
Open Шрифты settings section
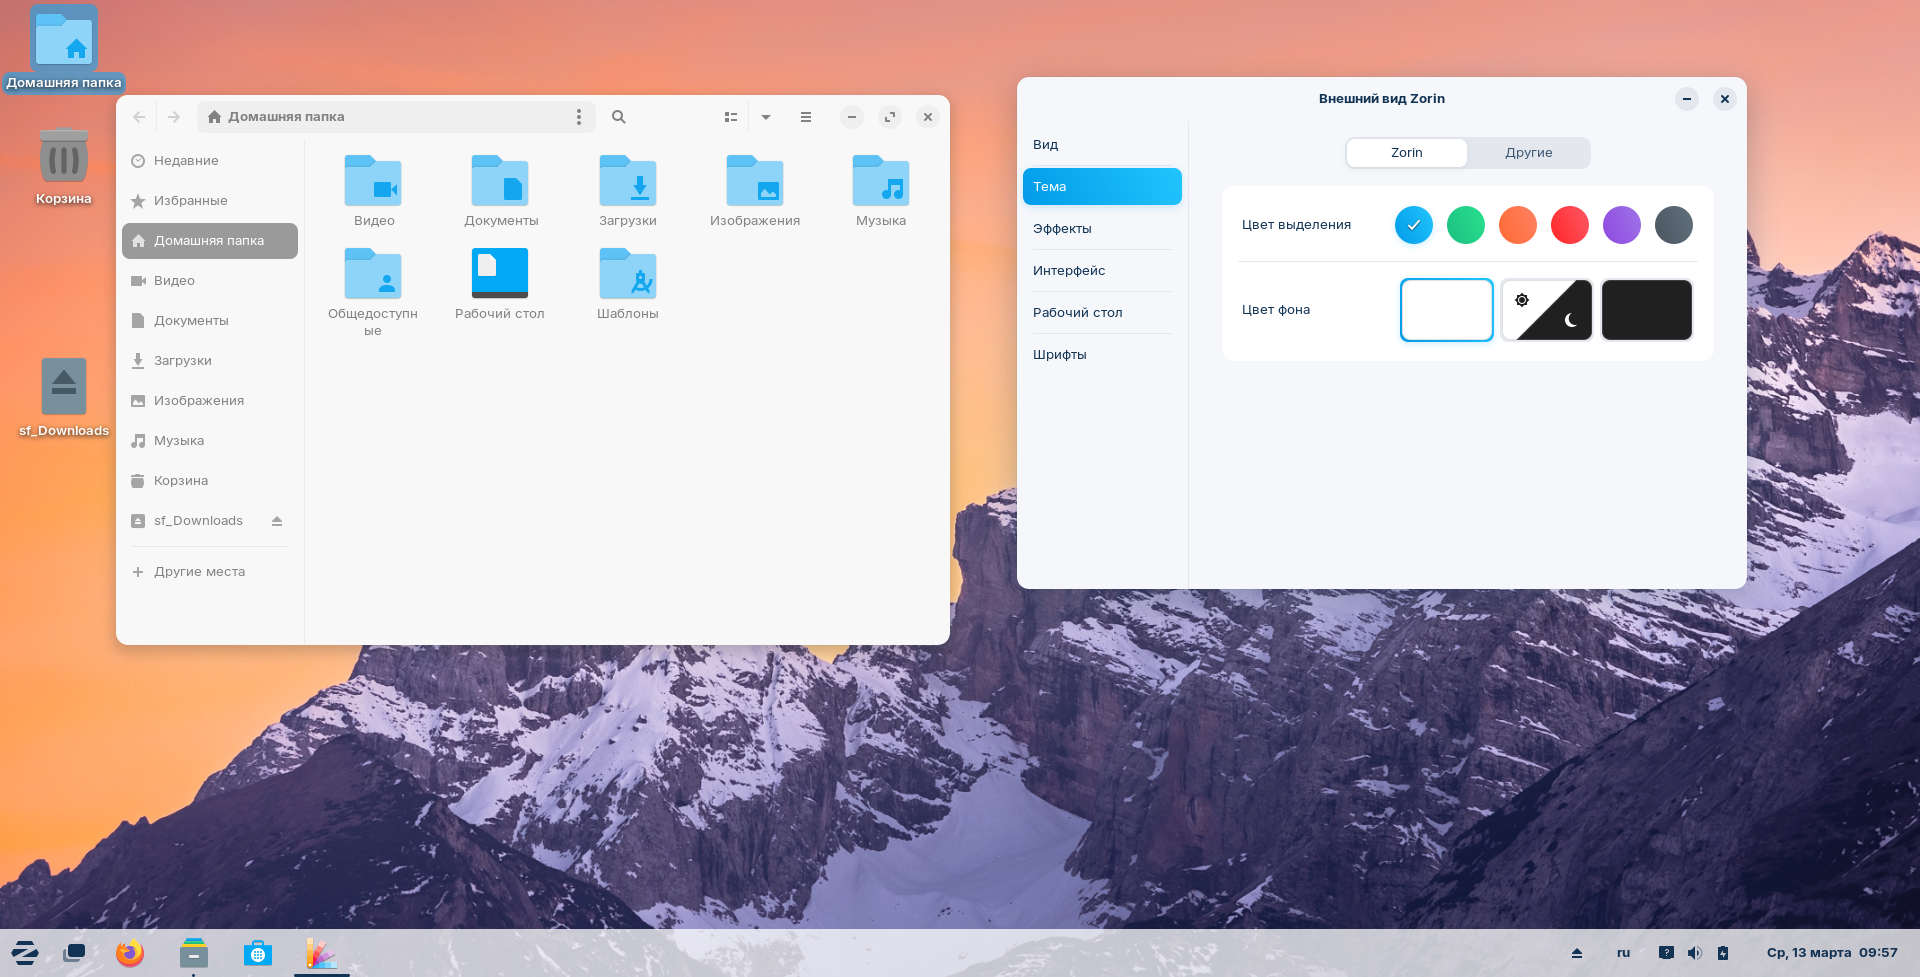click(1060, 355)
